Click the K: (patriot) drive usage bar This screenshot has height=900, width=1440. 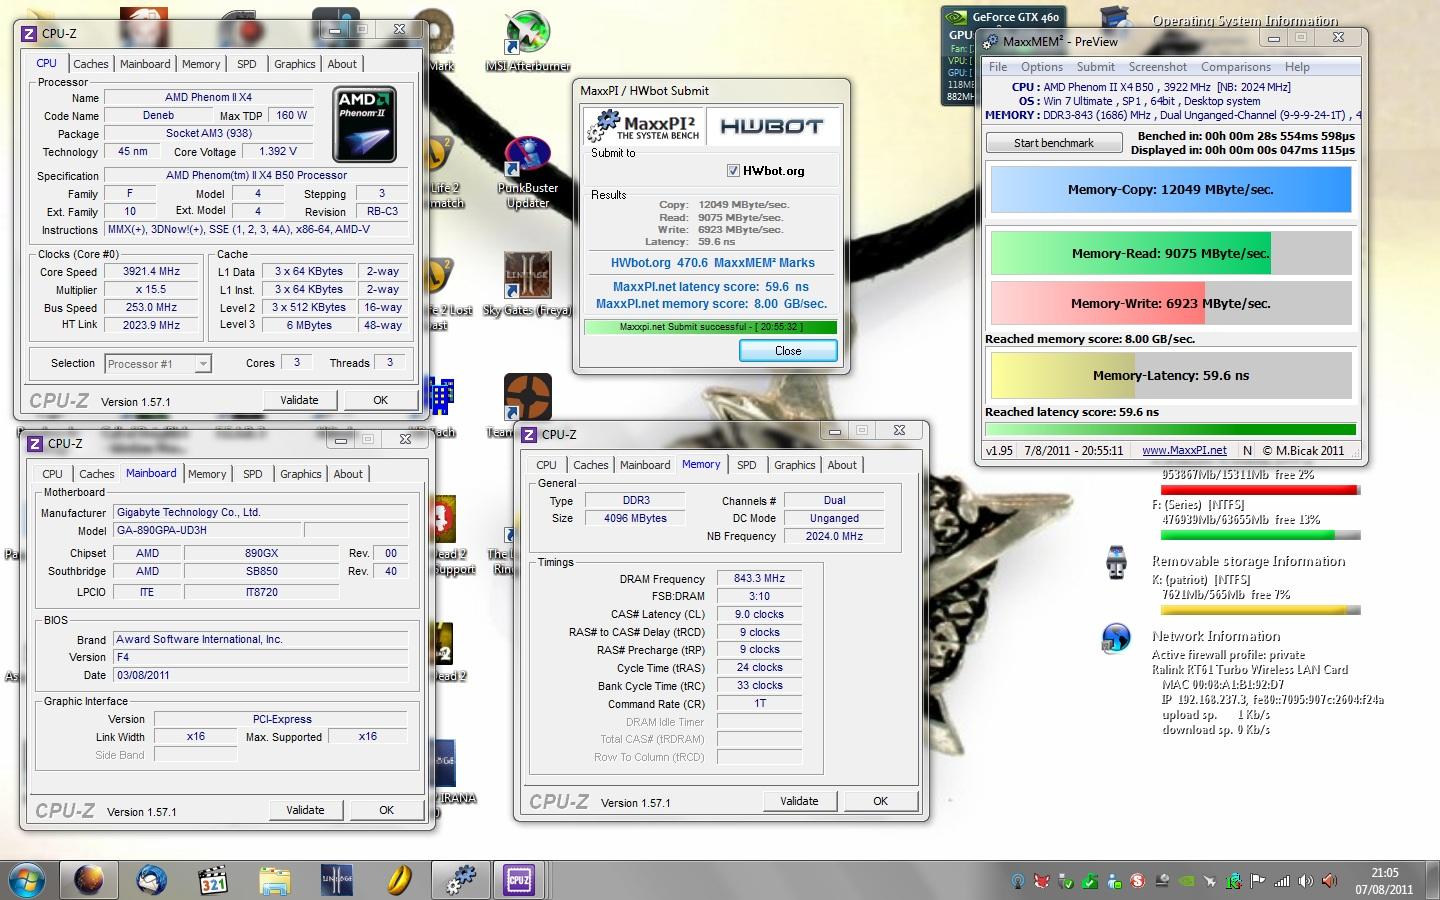pos(1260,610)
